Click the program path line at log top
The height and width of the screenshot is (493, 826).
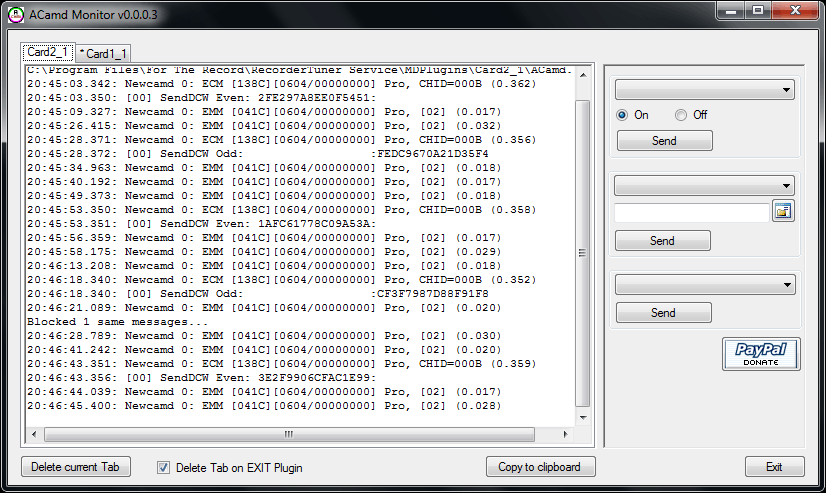[x=300, y=71]
